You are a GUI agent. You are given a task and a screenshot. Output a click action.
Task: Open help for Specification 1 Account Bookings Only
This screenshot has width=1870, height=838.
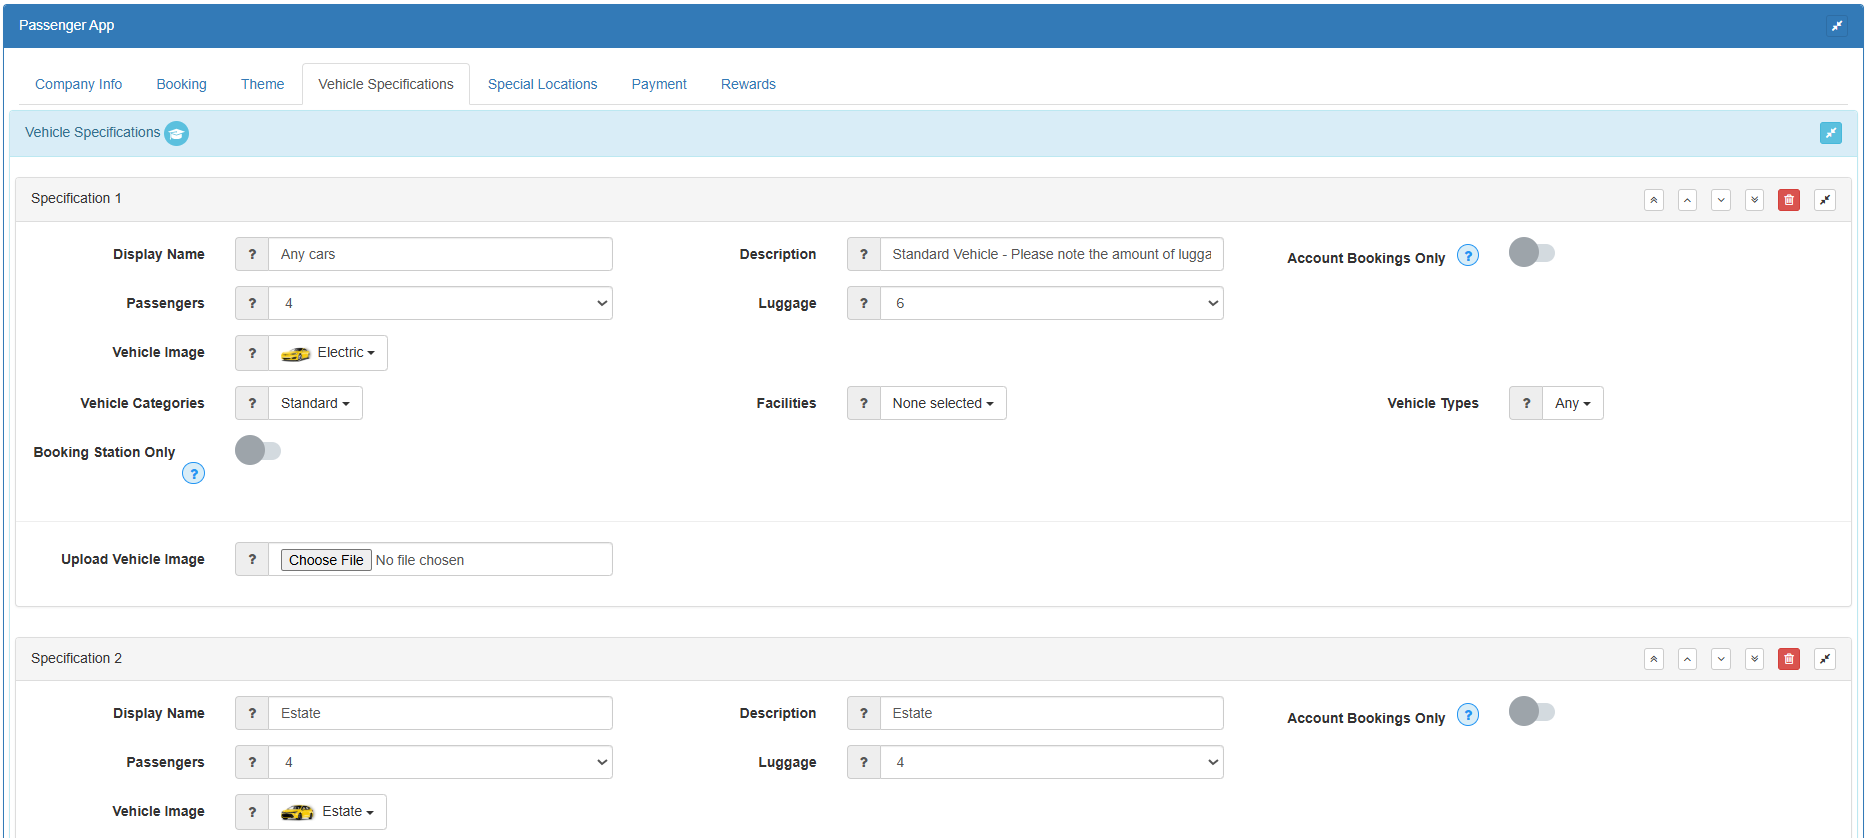pyautogui.click(x=1468, y=256)
